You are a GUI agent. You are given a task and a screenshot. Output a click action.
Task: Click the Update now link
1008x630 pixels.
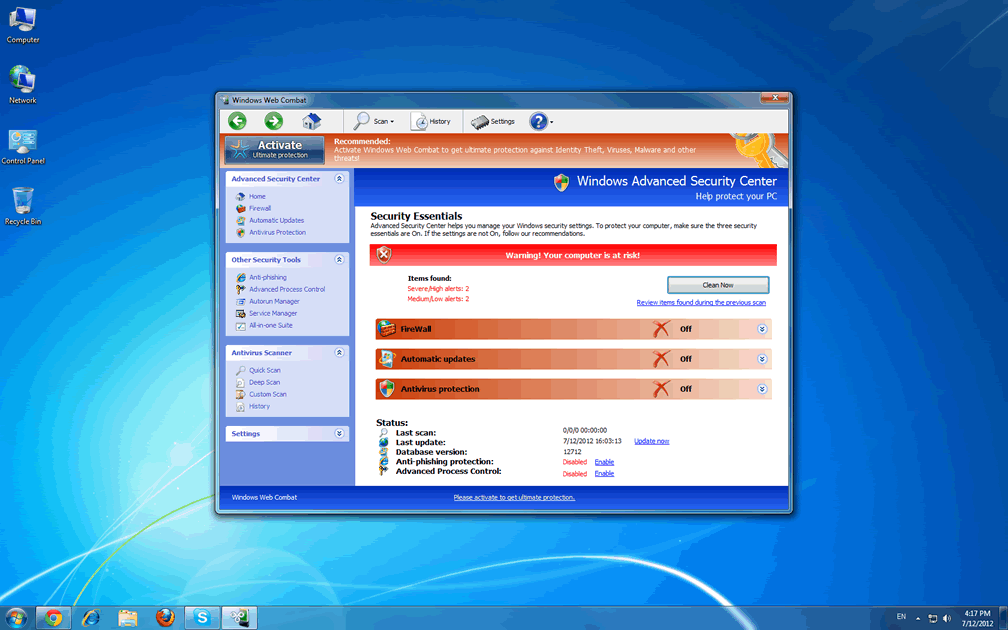(x=651, y=441)
